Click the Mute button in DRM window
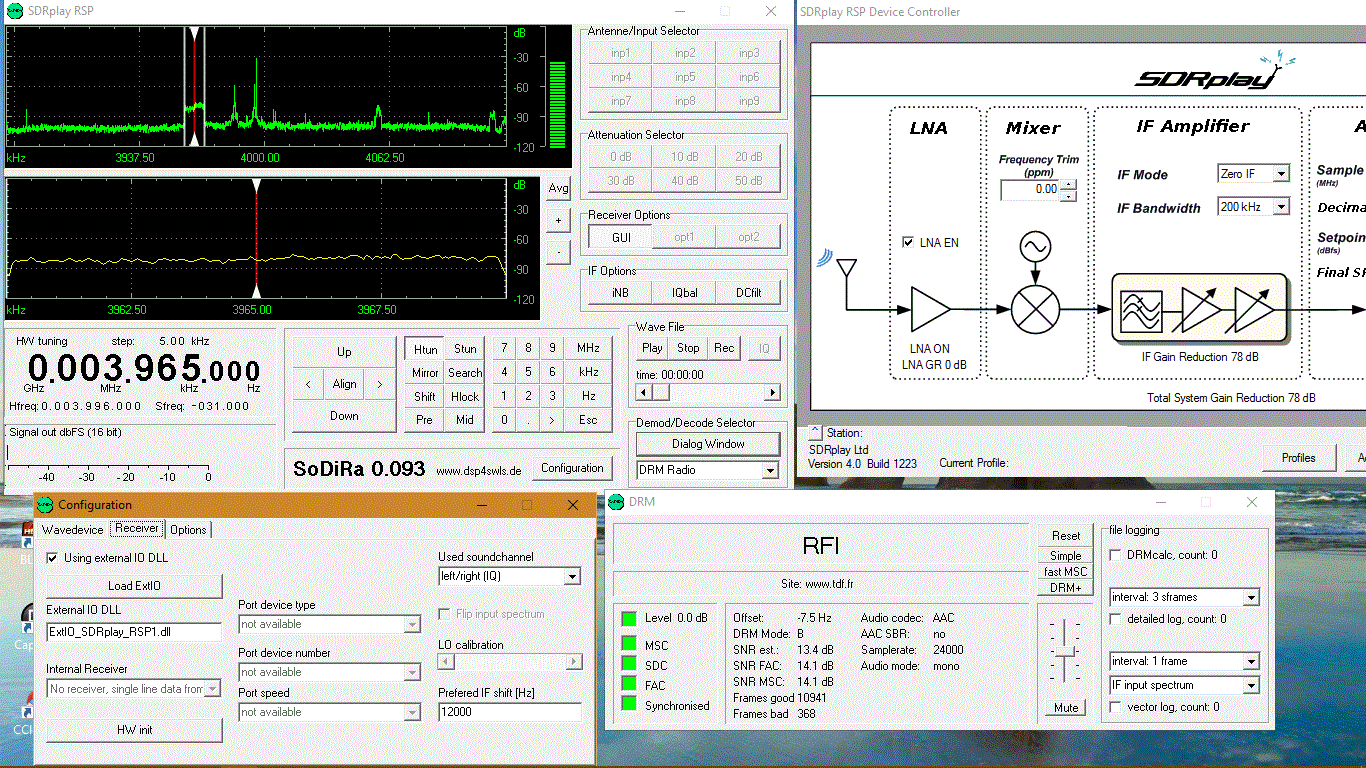Viewport: 1366px width, 768px height. pyautogui.click(x=1066, y=708)
